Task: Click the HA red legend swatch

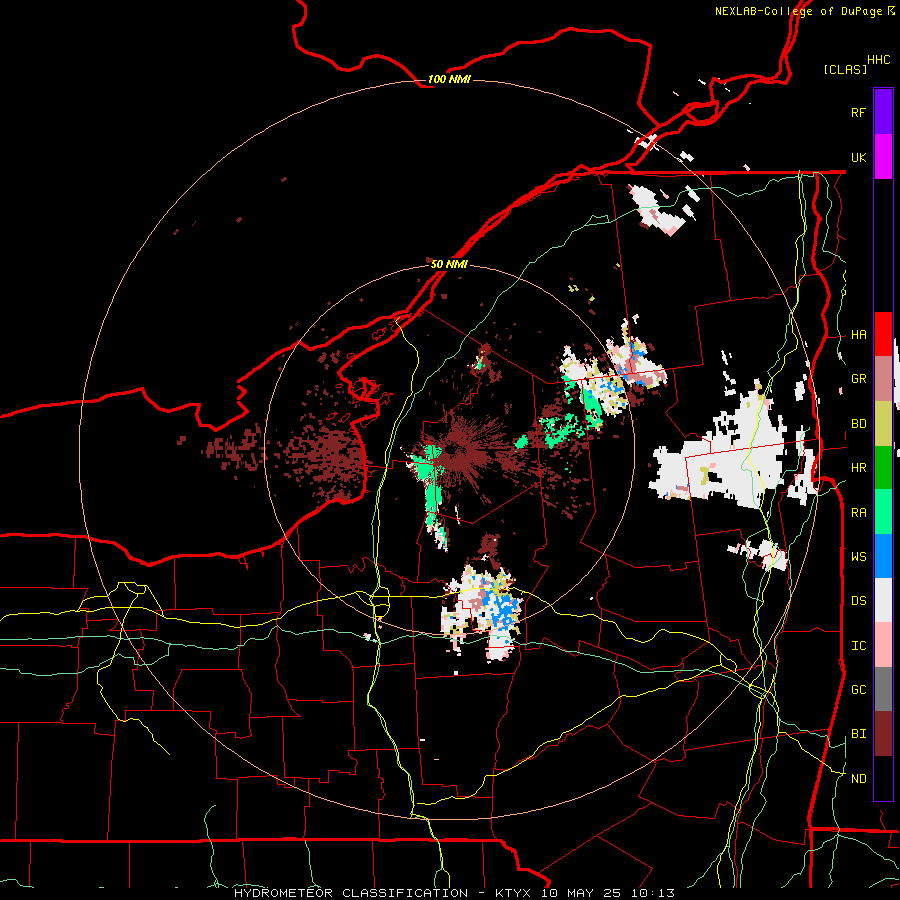Action: (x=883, y=334)
